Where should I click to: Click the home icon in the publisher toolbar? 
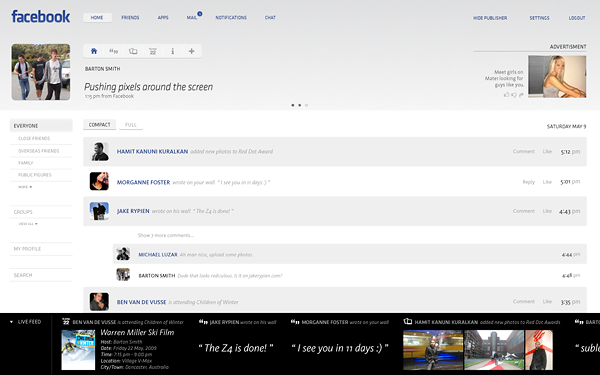click(94, 51)
